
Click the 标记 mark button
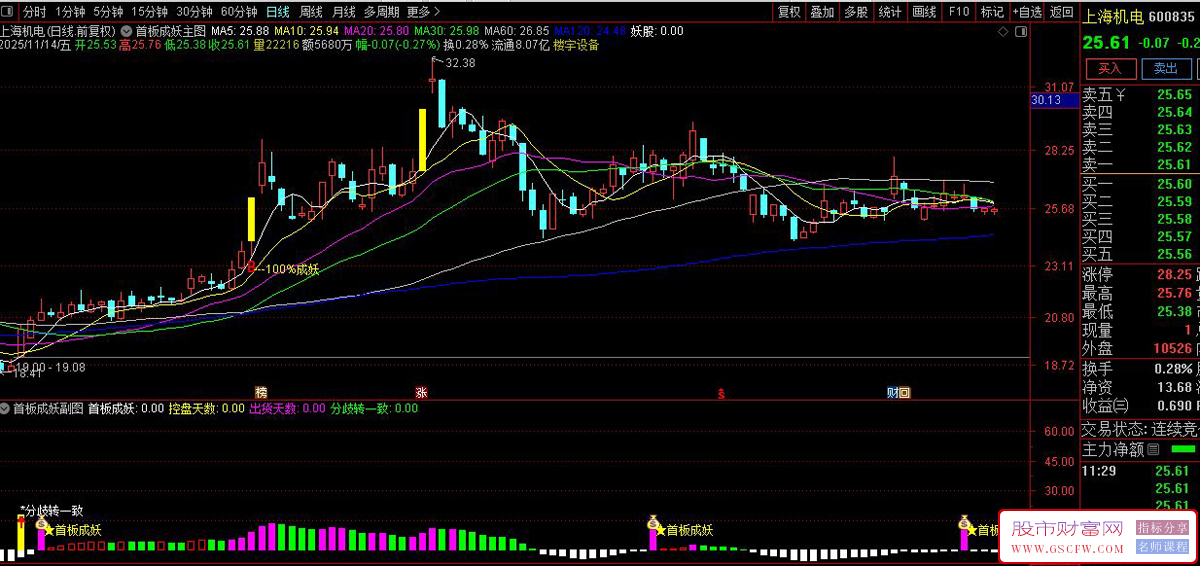pos(992,12)
